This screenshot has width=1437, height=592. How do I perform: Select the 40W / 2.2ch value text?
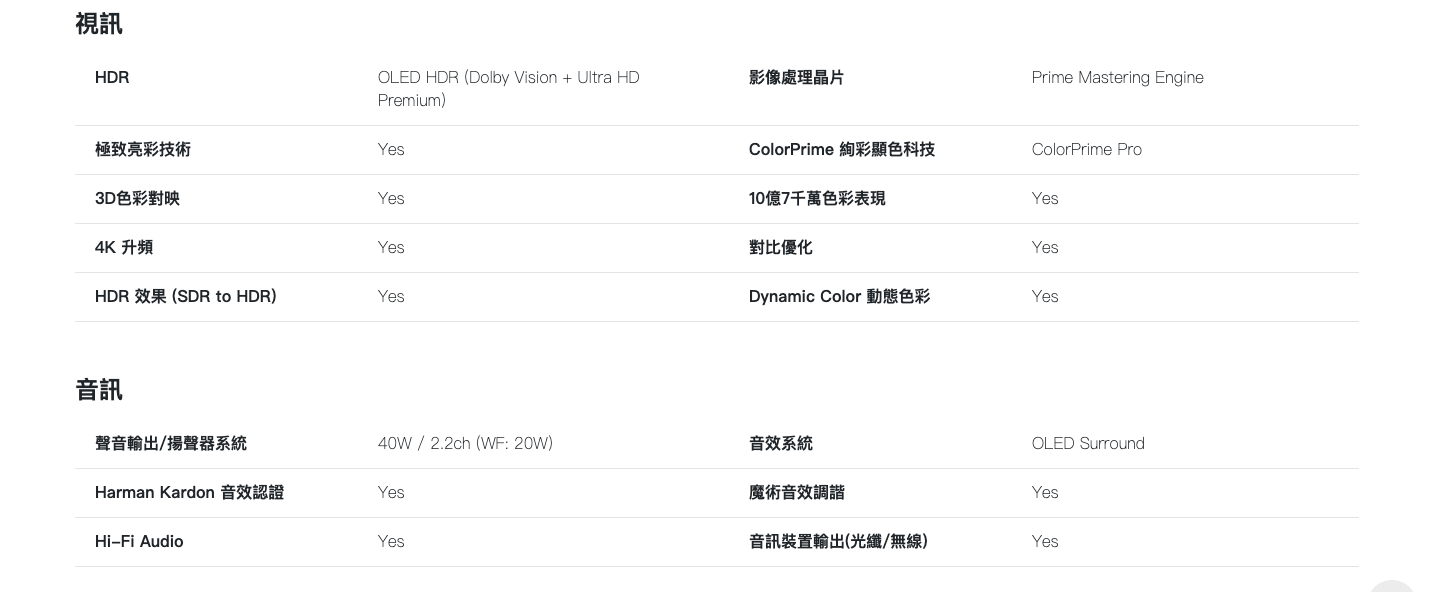(x=465, y=443)
